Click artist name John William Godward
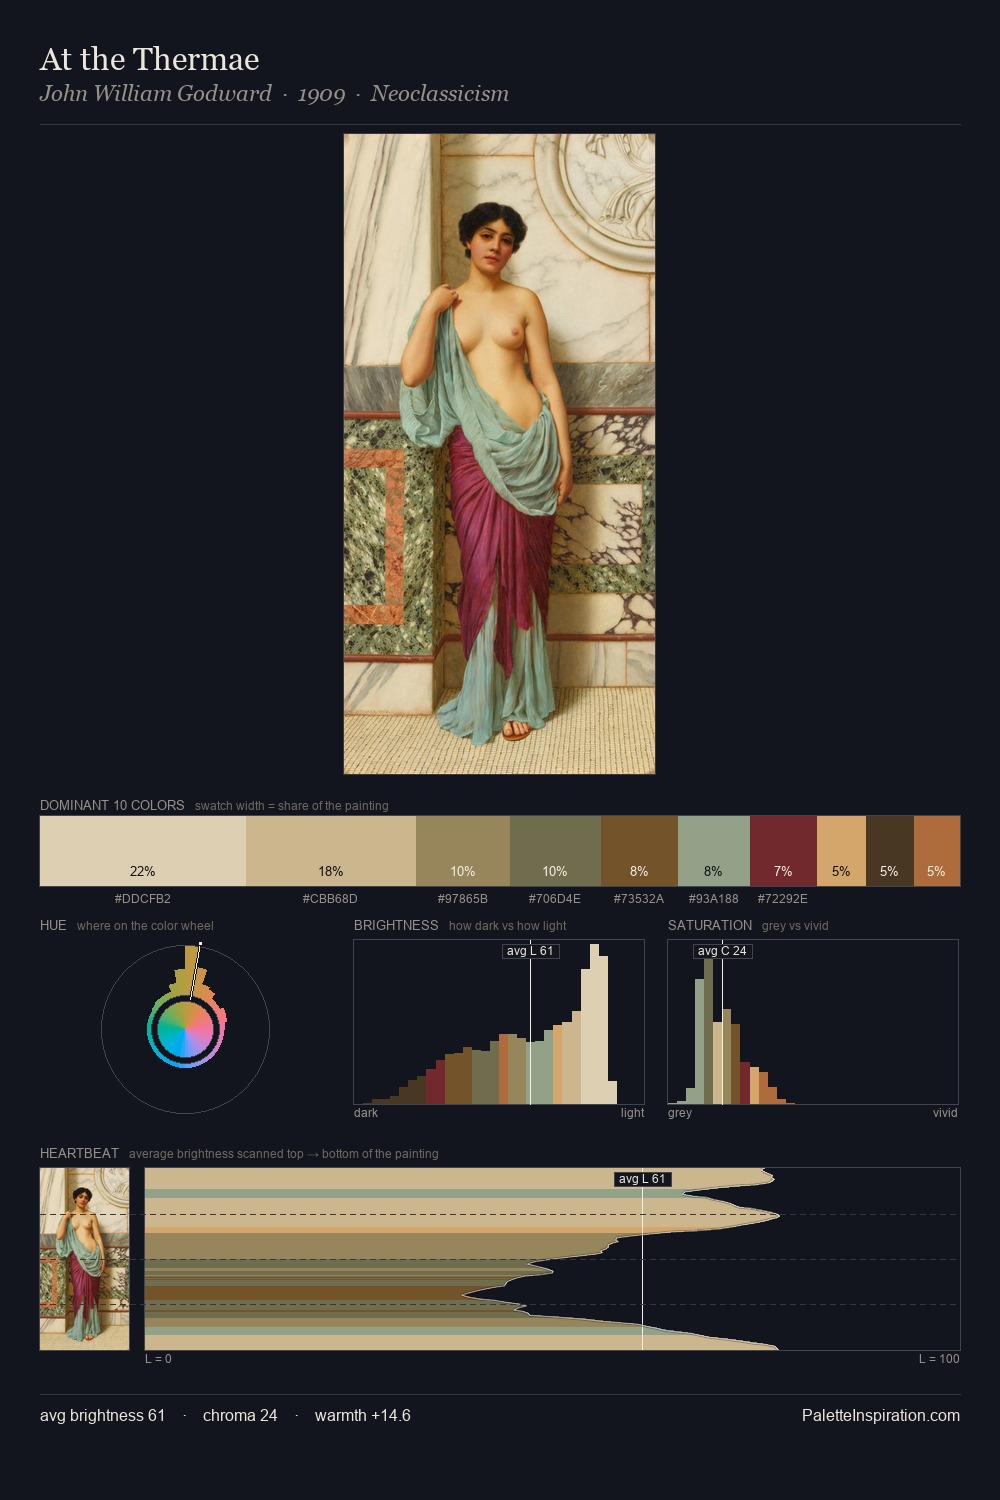The height and width of the screenshot is (1500, 1000). pos(156,94)
